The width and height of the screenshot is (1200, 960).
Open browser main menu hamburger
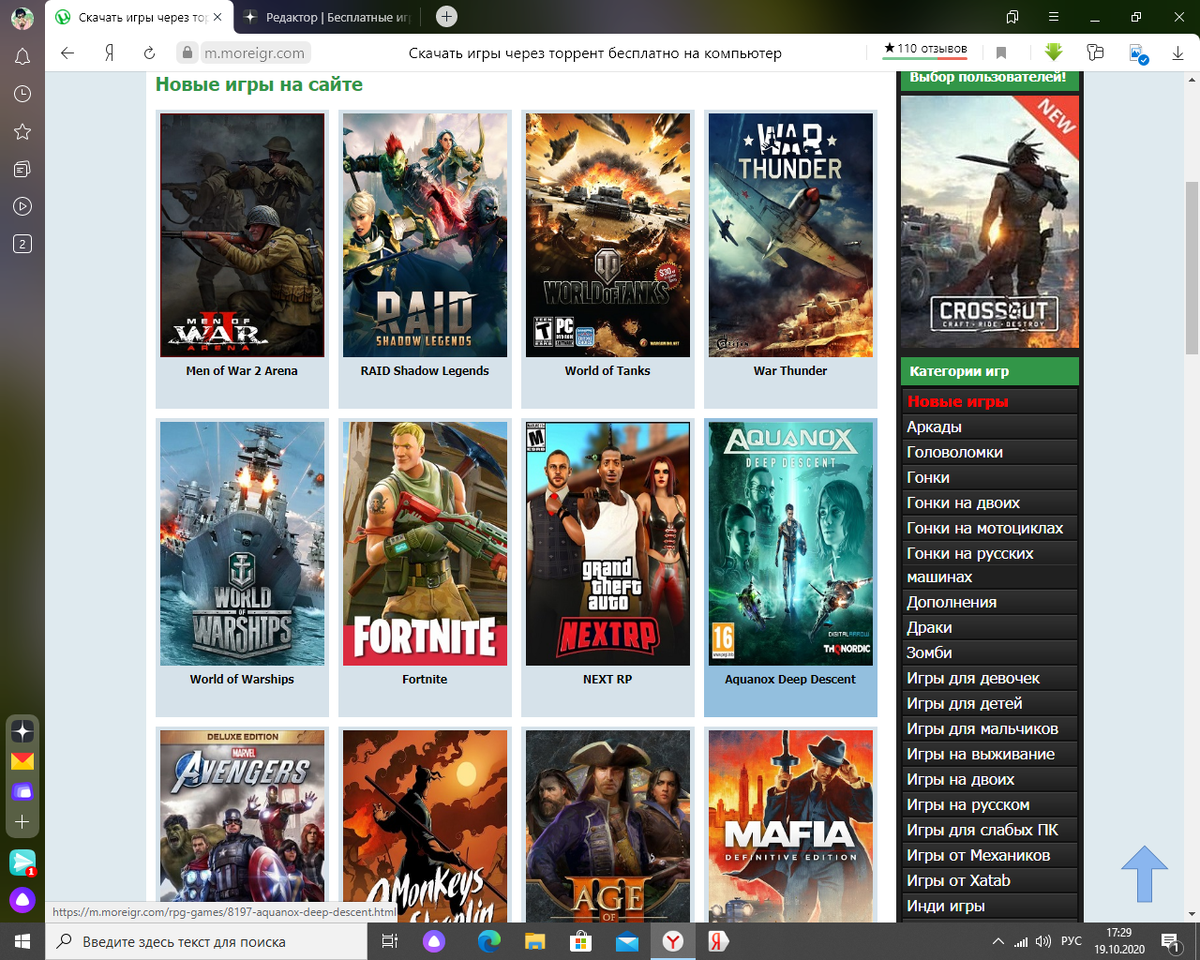(x=1054, y=17)
